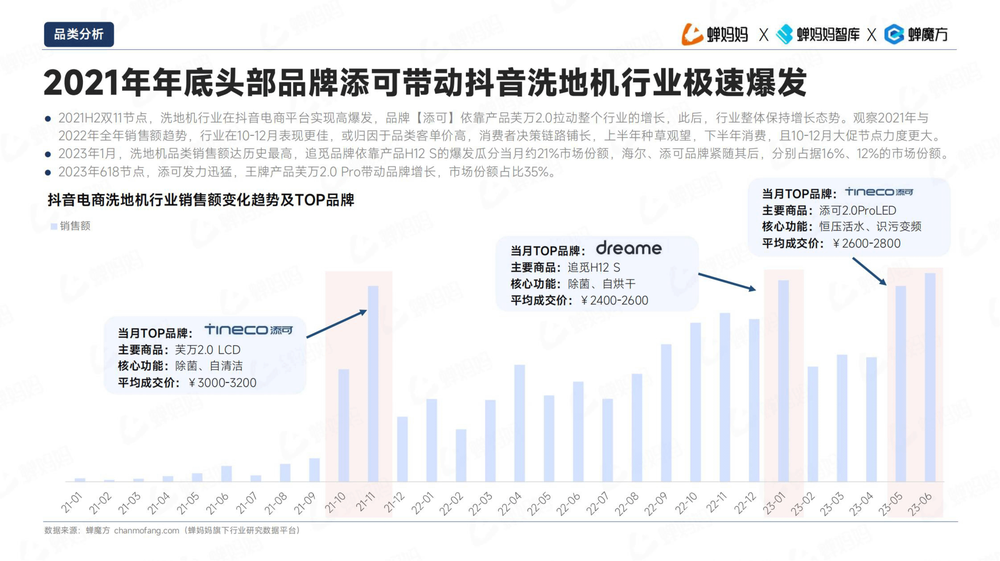Viewport: 1000px width, 561px height.
Task: Click the 销售额 legend color swatch
Action: (54, 226)
